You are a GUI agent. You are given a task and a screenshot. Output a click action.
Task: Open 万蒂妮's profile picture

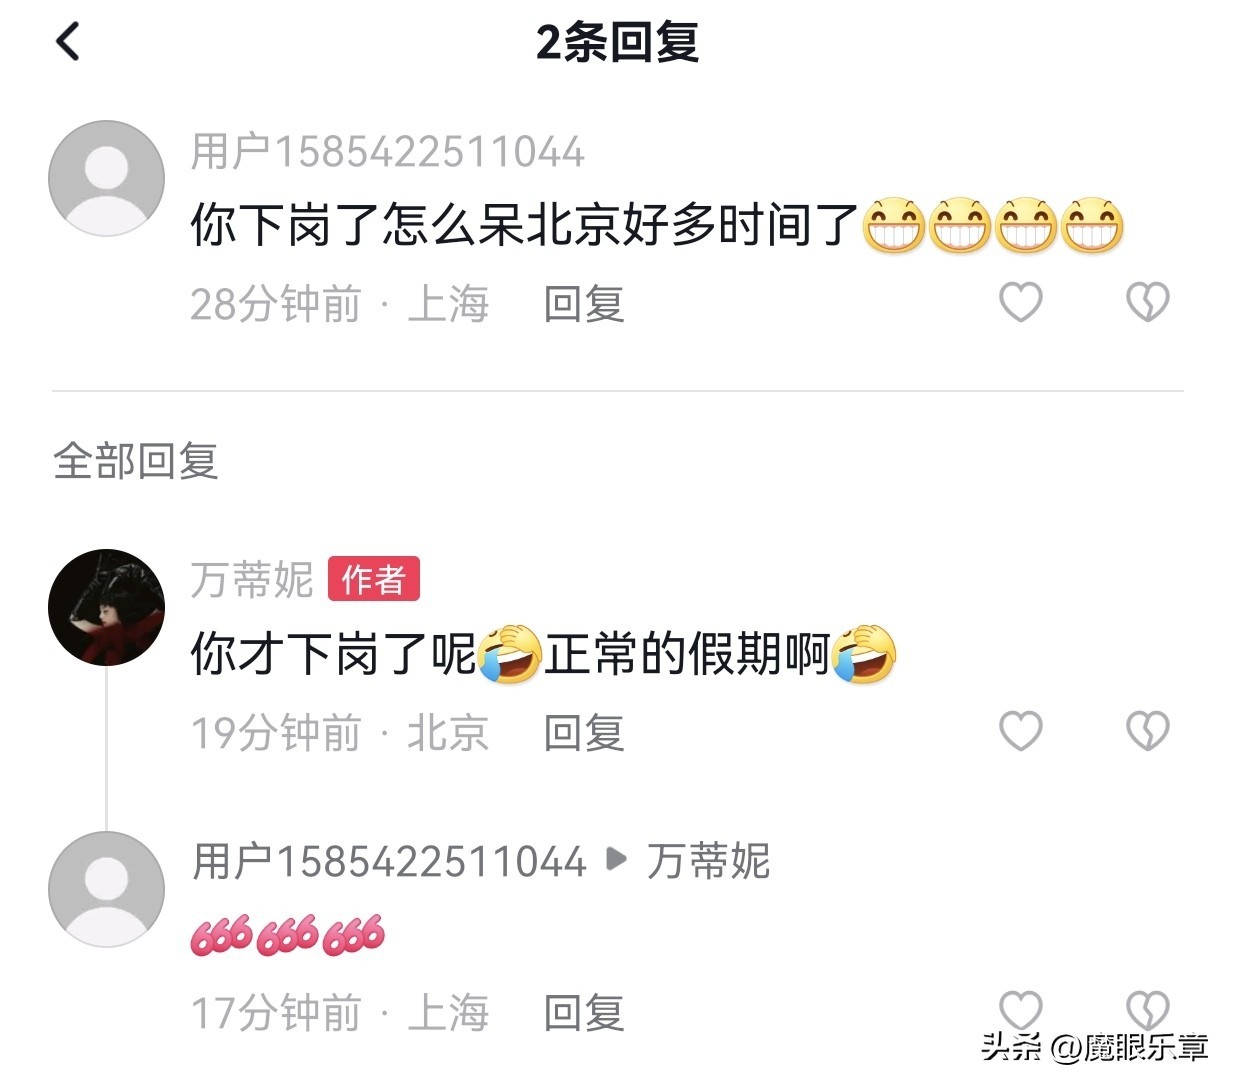point(107,607)
